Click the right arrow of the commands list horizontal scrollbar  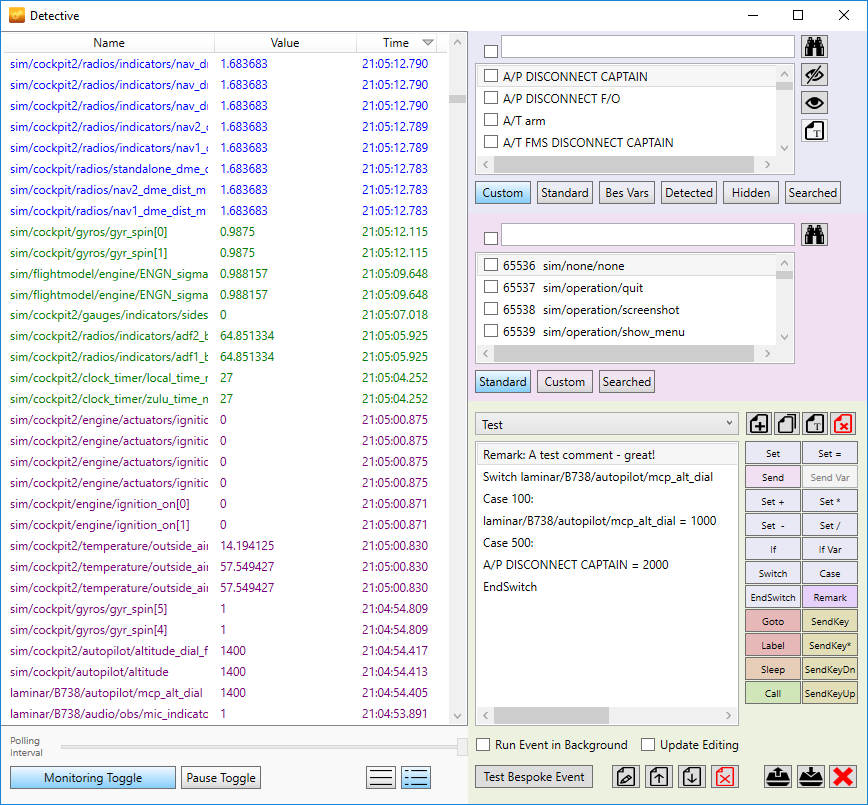pyautogui.click(x=767, y=353)
